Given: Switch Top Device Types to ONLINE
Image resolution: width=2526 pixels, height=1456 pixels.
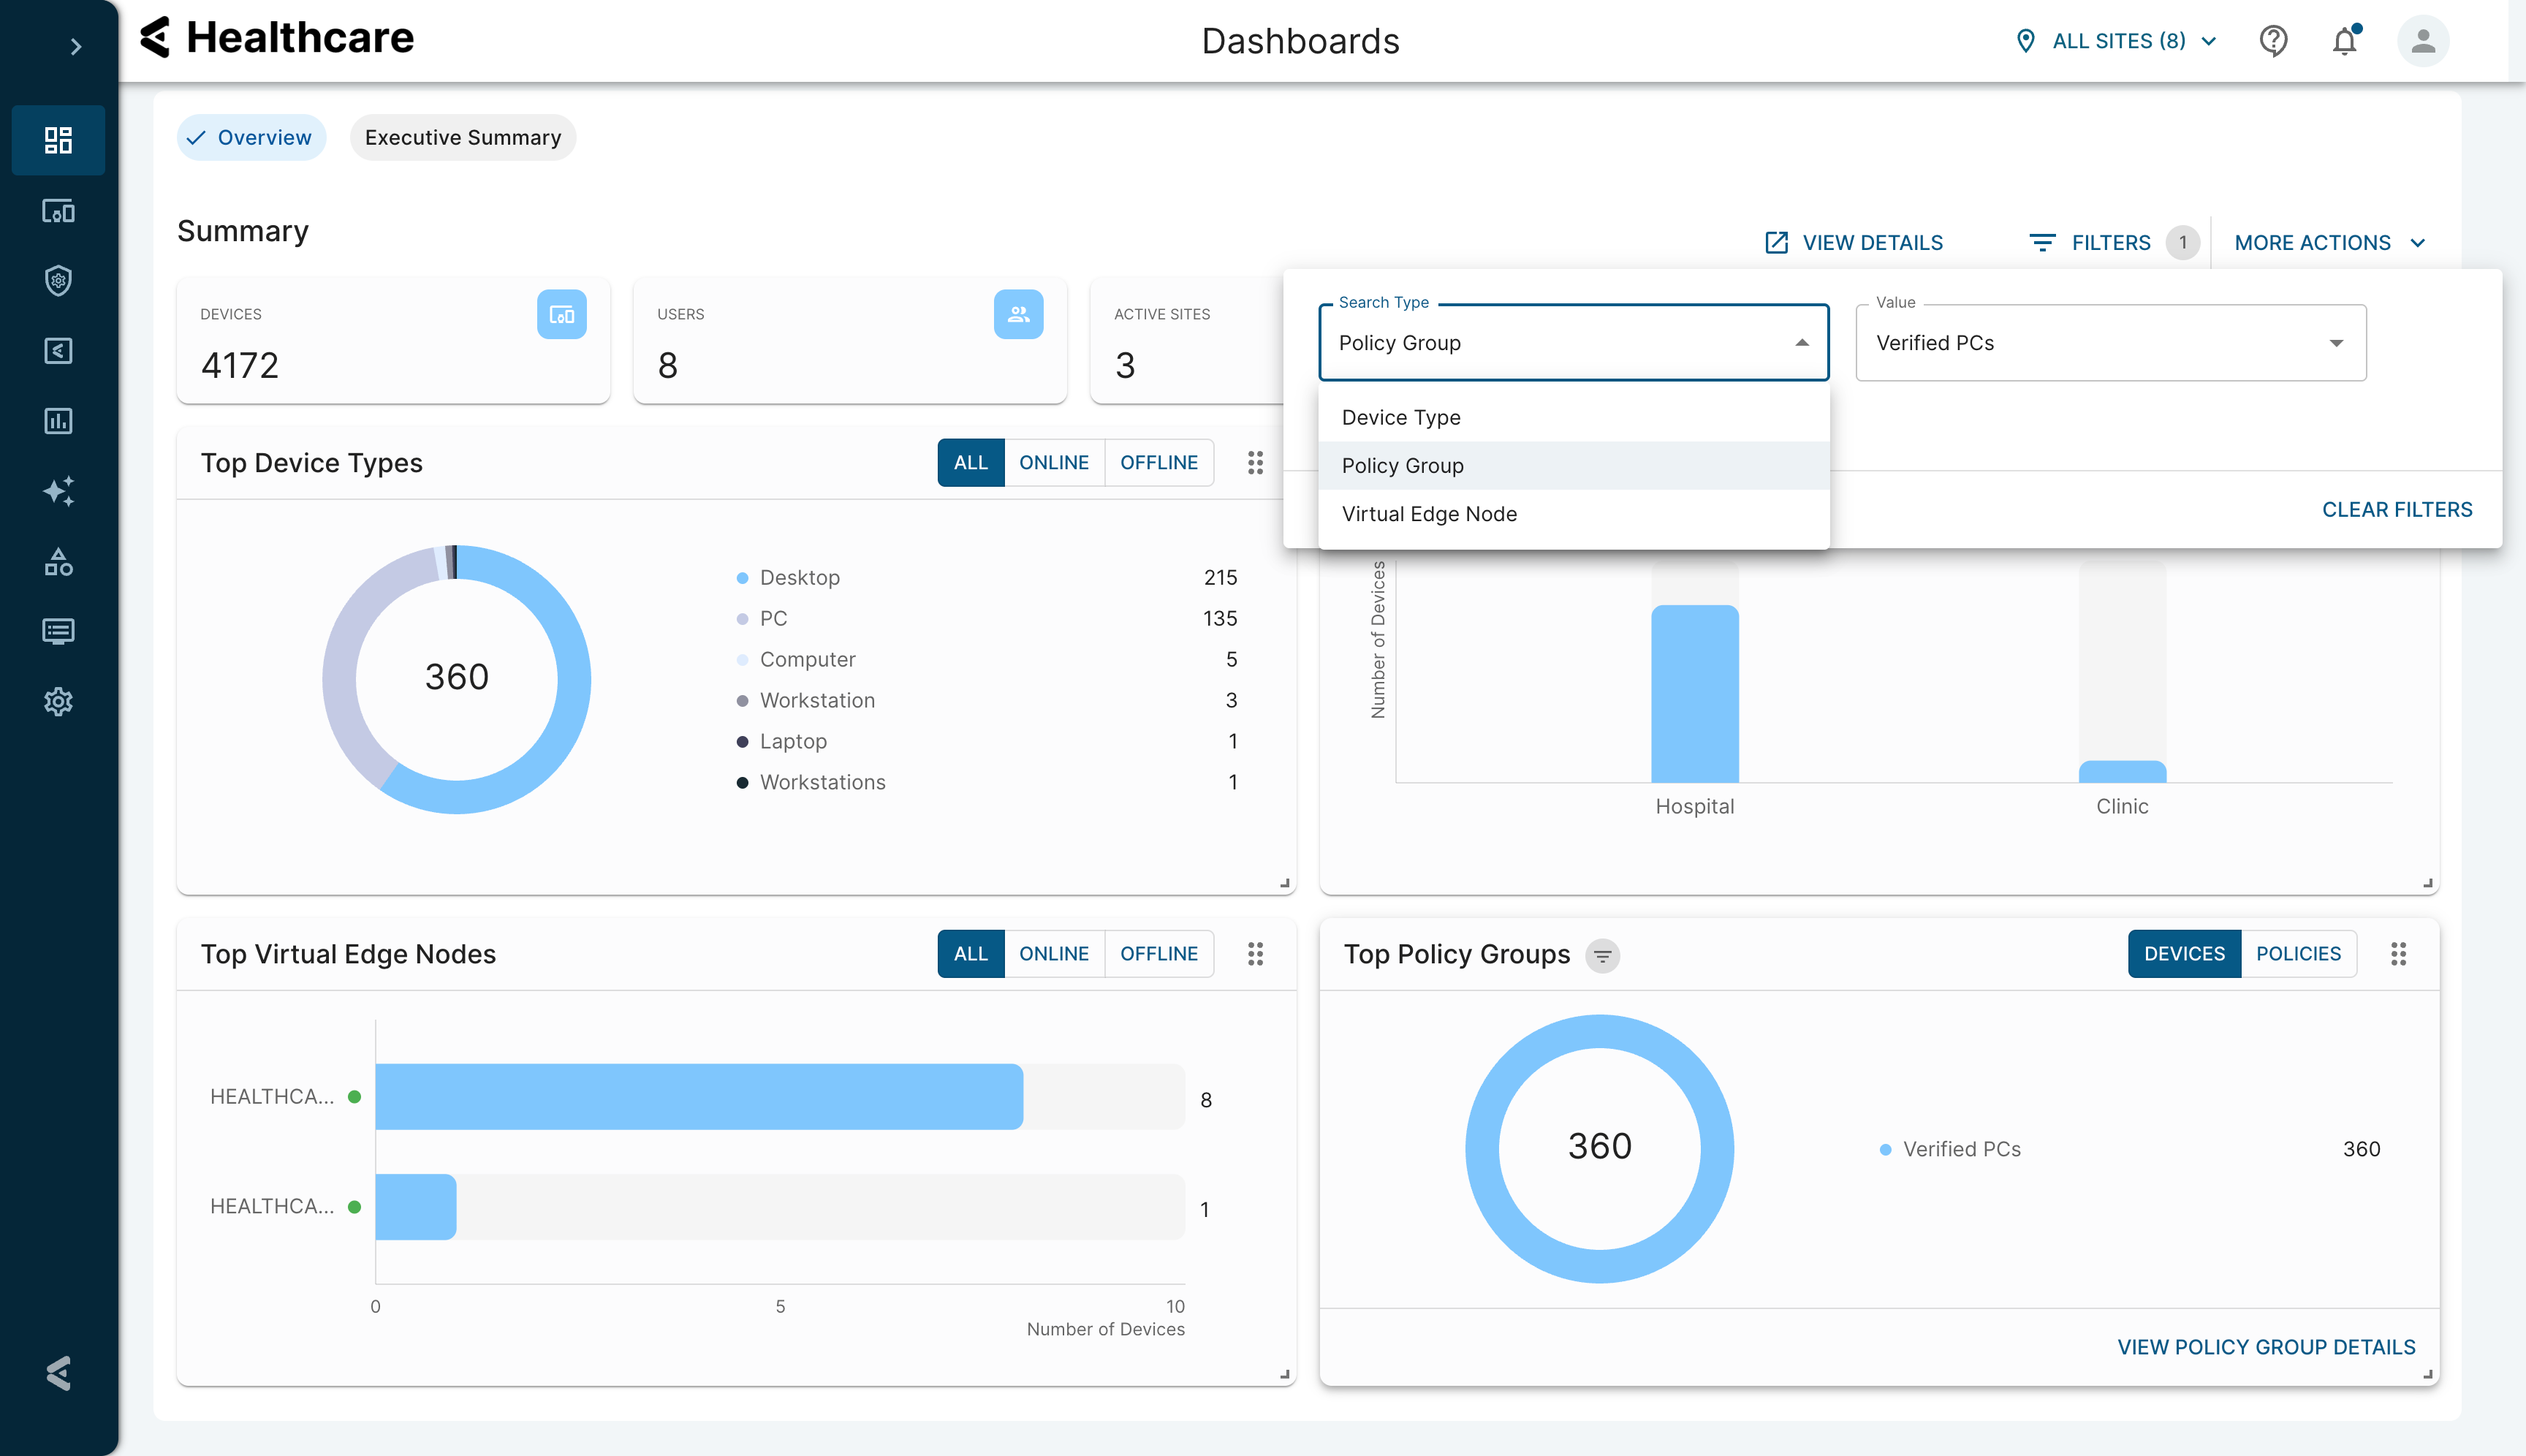Looking at the screenshot, I should 1053,463.
